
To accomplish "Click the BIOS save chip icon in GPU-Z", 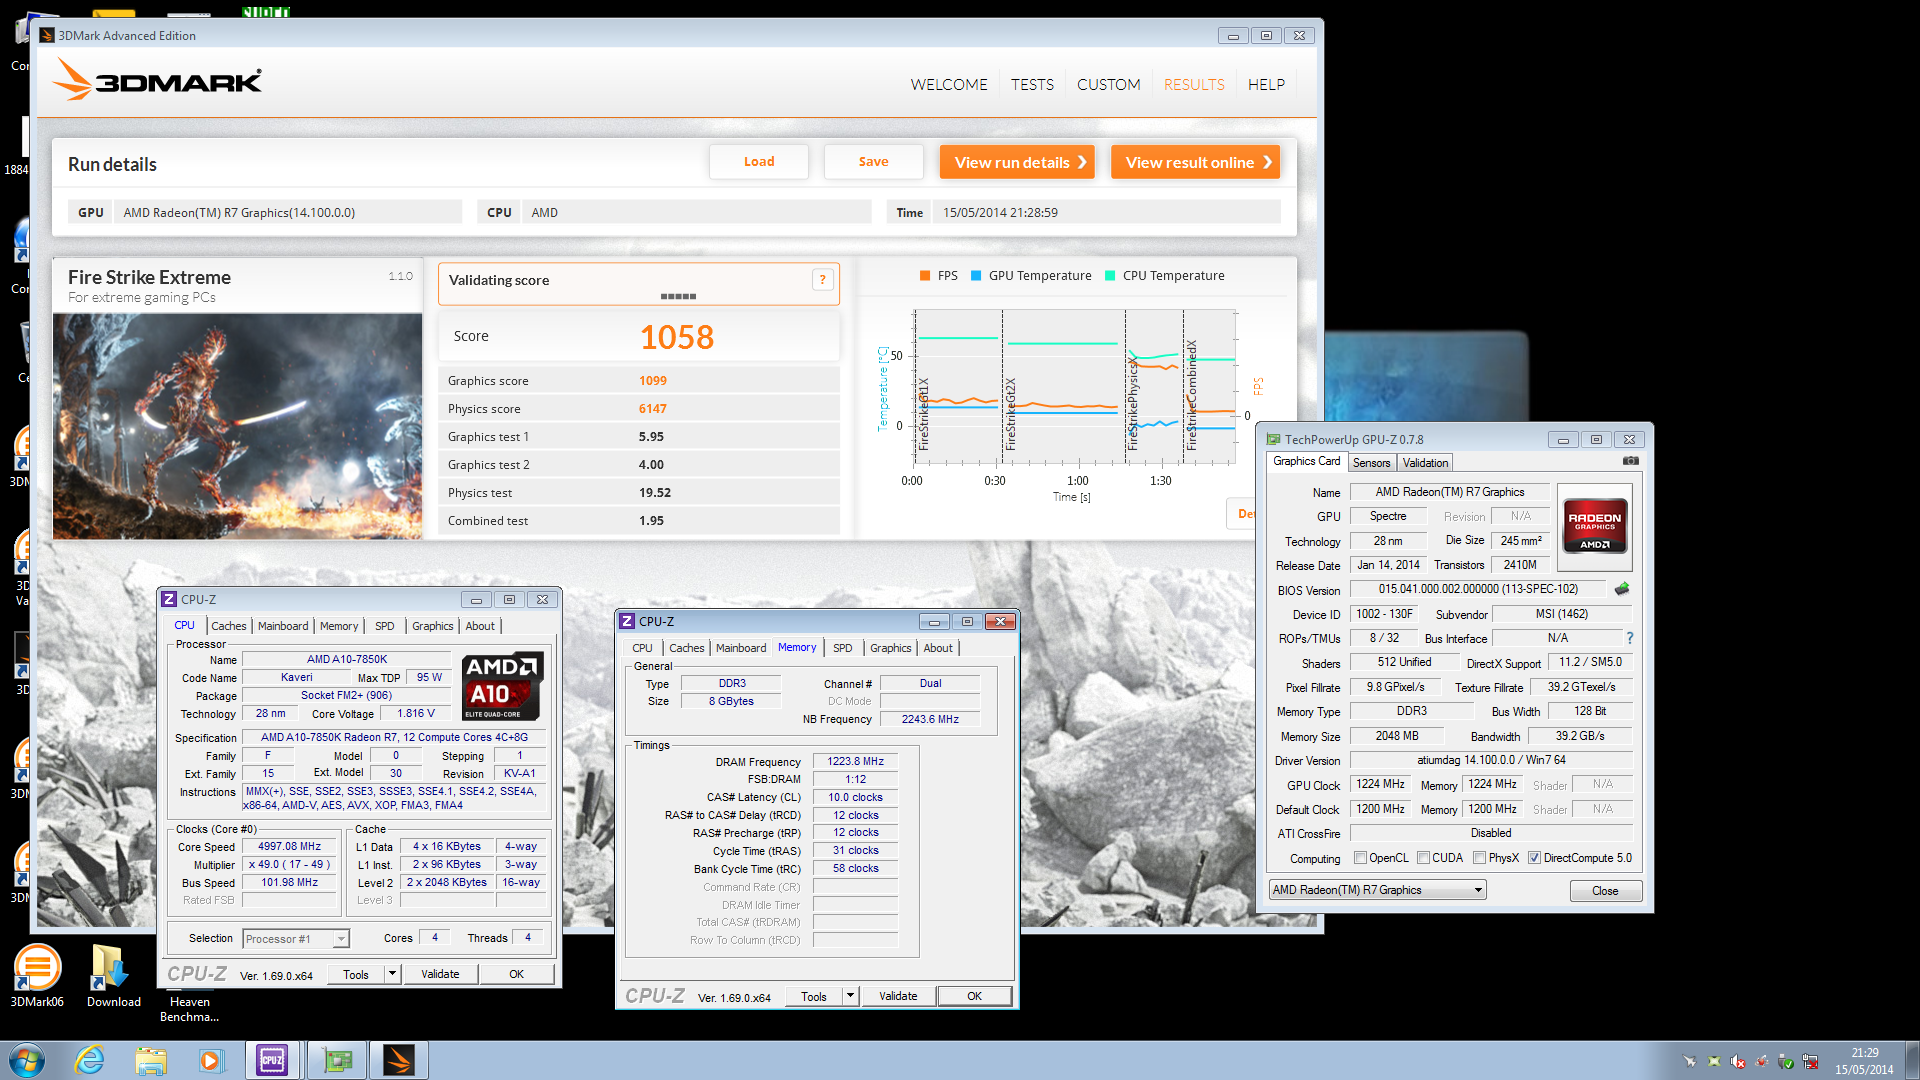I will [x=1622, y=589].
